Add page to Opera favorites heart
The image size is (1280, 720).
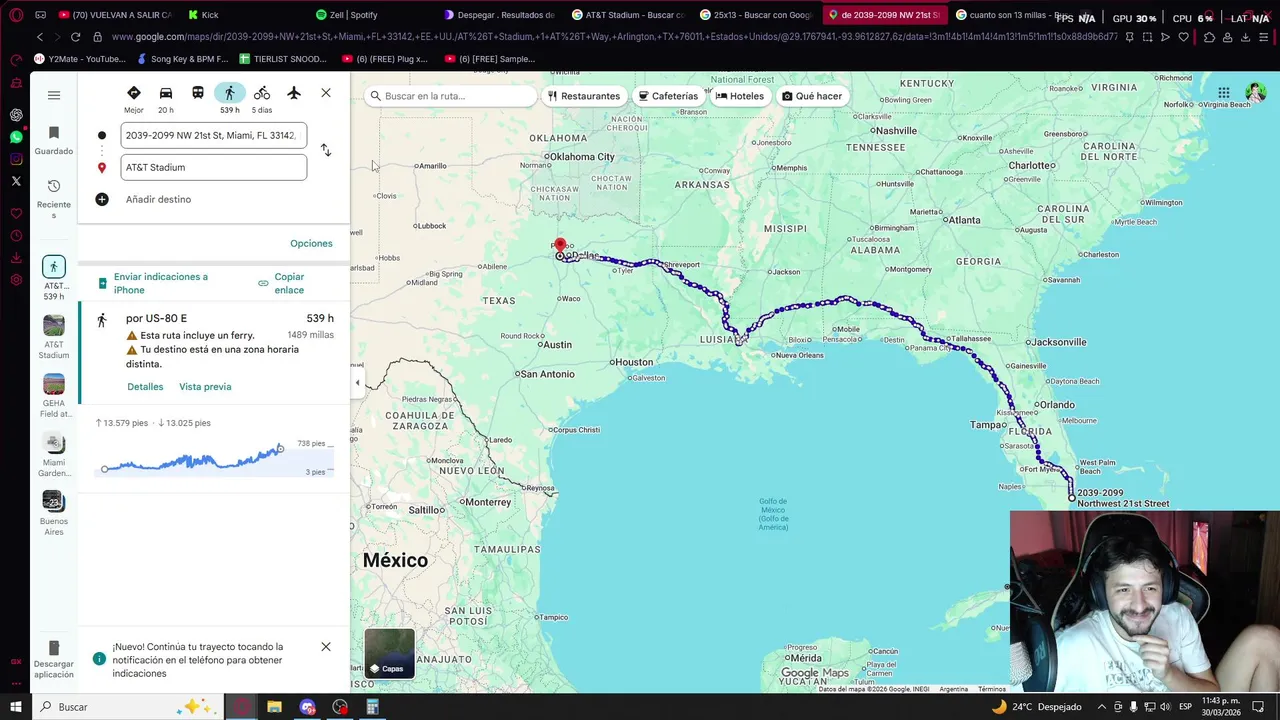1184,37
